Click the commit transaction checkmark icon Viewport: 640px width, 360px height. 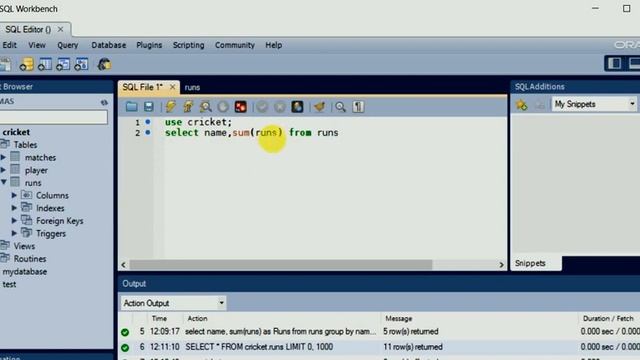[262, 107]
